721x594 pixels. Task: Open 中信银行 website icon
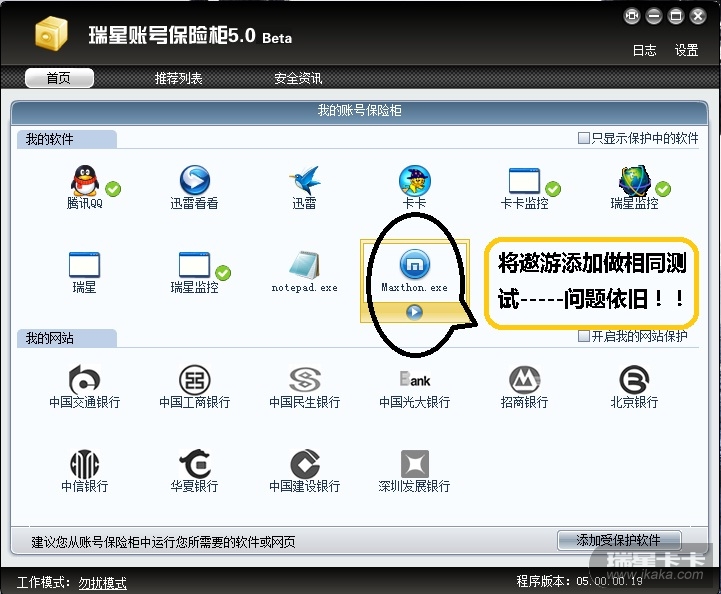click(85, 464)
